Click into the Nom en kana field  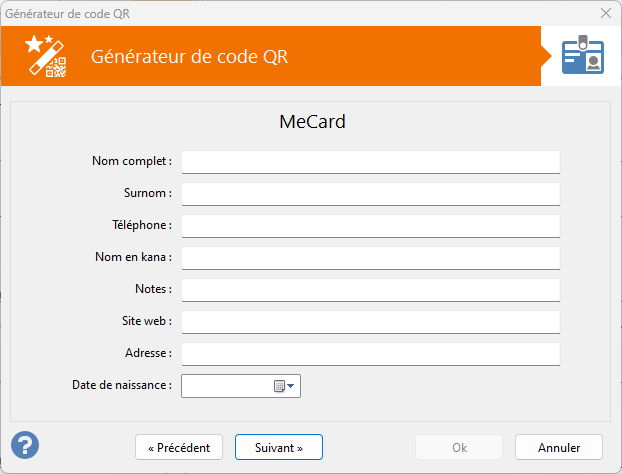click(371, 258)
